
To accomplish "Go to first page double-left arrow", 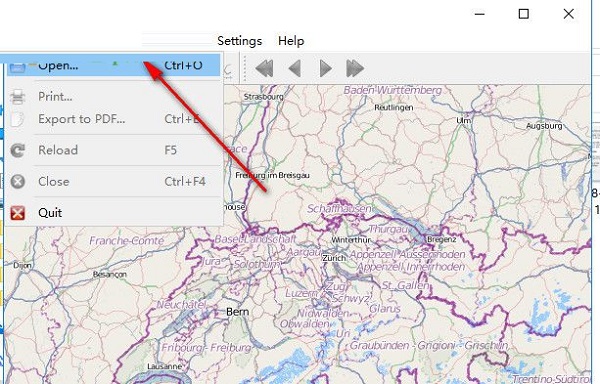I will pos(264,68).
